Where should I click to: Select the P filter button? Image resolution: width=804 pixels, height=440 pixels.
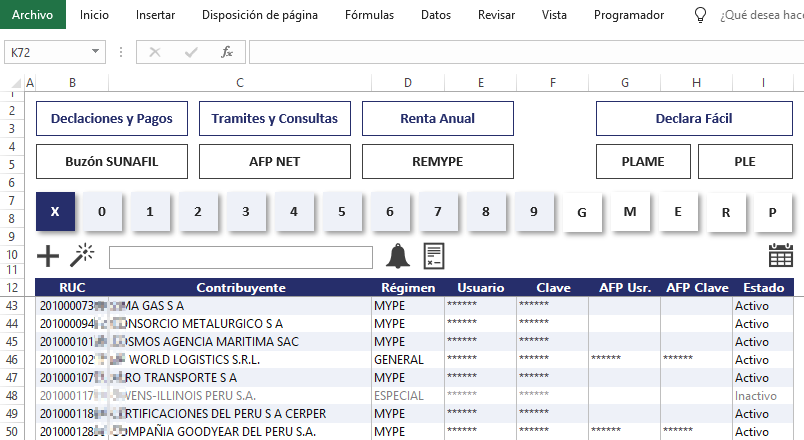tap(773, 212)
